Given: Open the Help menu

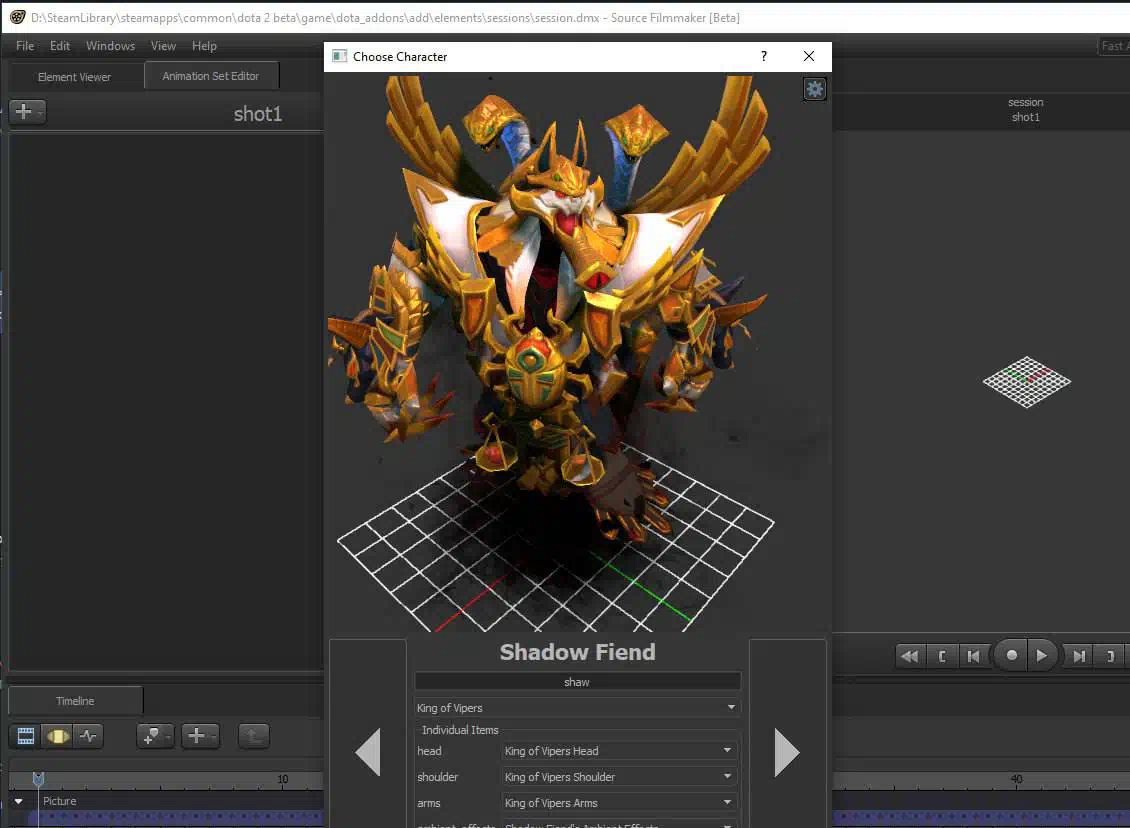Looking at the screenshot, I should coord(204,45).
